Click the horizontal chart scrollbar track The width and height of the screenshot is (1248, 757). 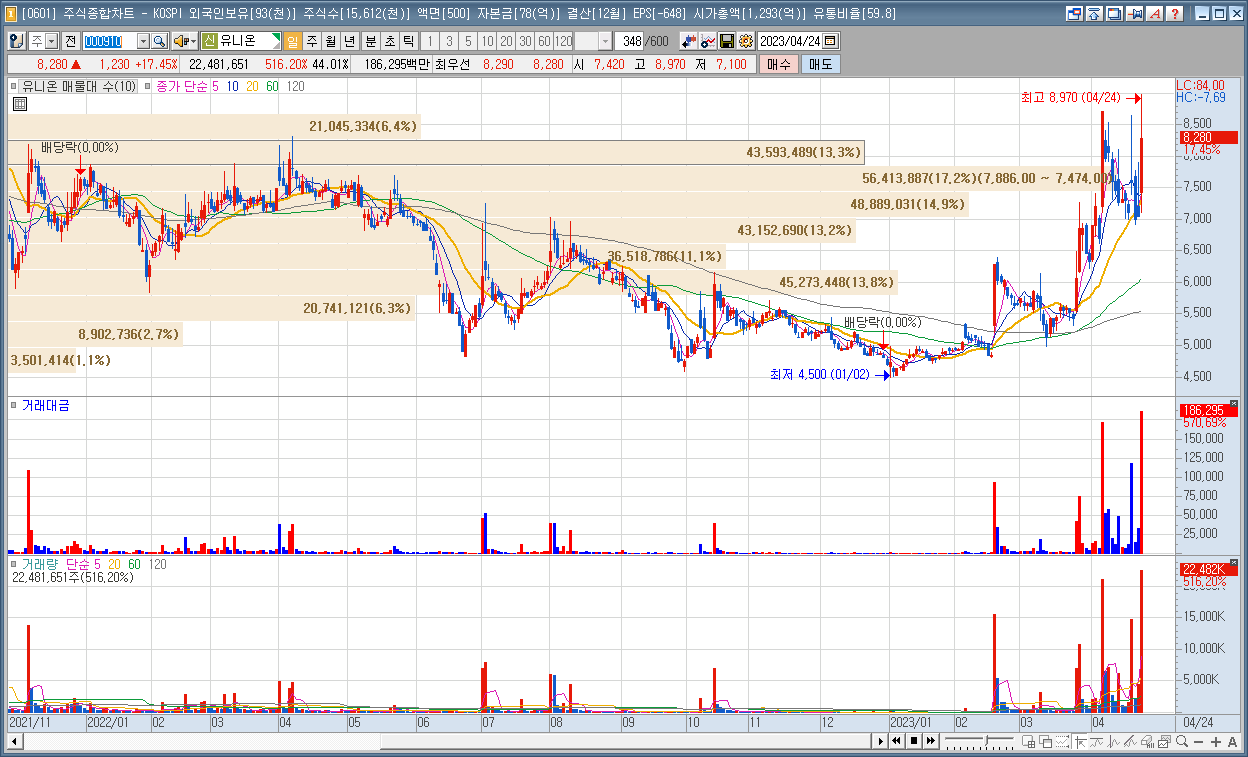click(x=445, y=741)
